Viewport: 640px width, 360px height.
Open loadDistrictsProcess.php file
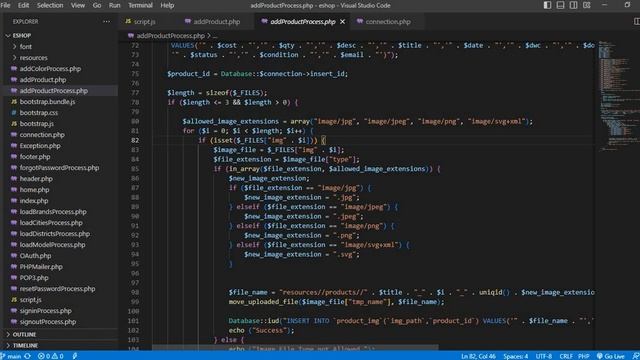[x=55, y=234]
